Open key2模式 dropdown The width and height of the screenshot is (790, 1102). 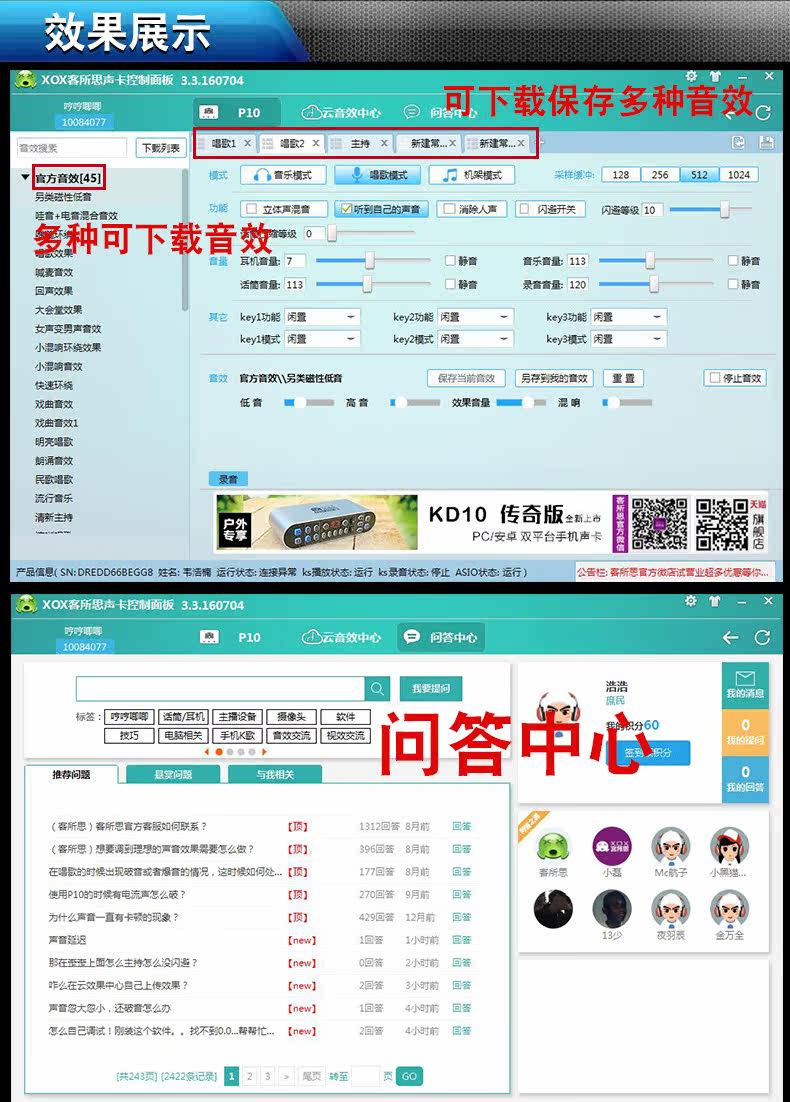pyautogui.click(x=475, y=339)
